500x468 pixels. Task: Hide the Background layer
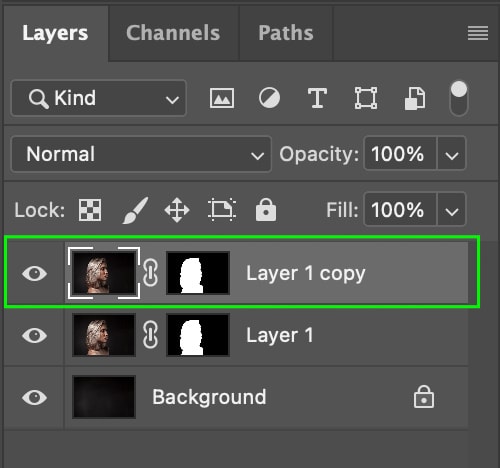pyautogui.click(x=34, y=397)
